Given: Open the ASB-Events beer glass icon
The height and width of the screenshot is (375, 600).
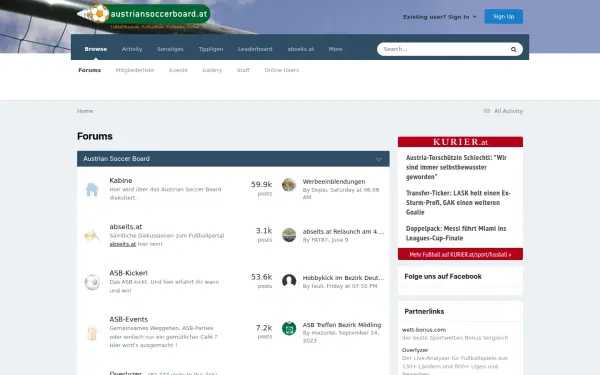Looking at the screenshot, I should [92, 333].
